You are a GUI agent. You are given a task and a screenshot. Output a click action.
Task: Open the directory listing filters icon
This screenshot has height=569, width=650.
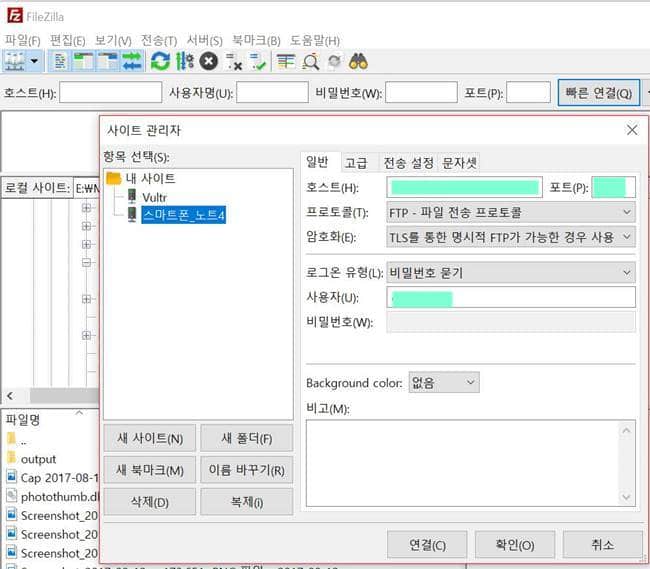coord(286,61)
